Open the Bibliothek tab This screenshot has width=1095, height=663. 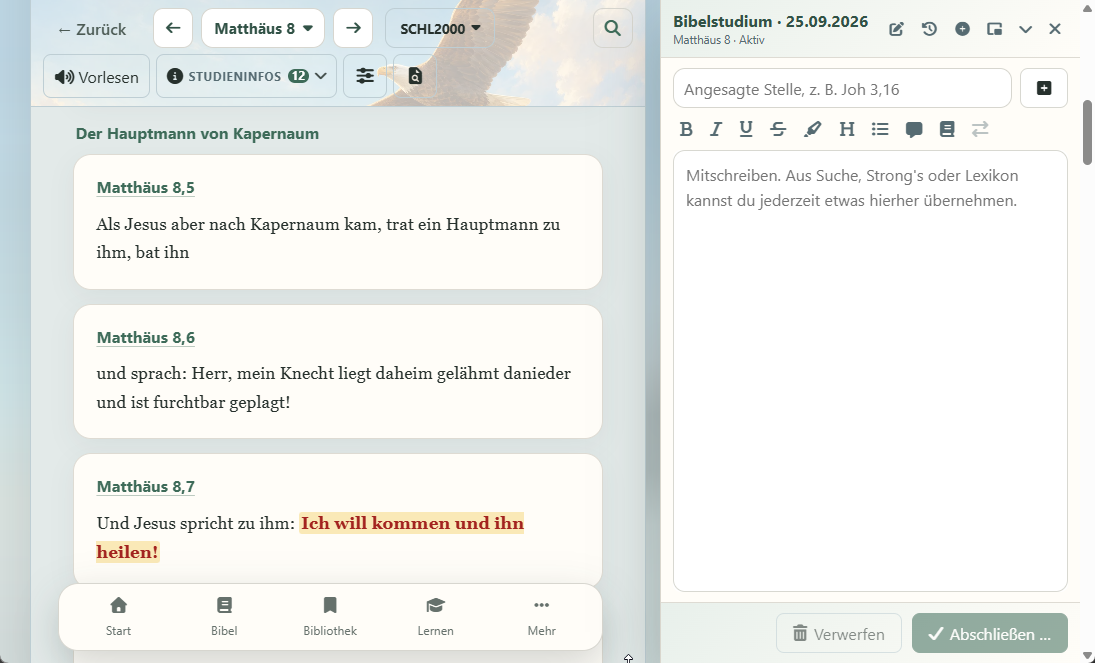pyautogui.click(x=330, y=617)
